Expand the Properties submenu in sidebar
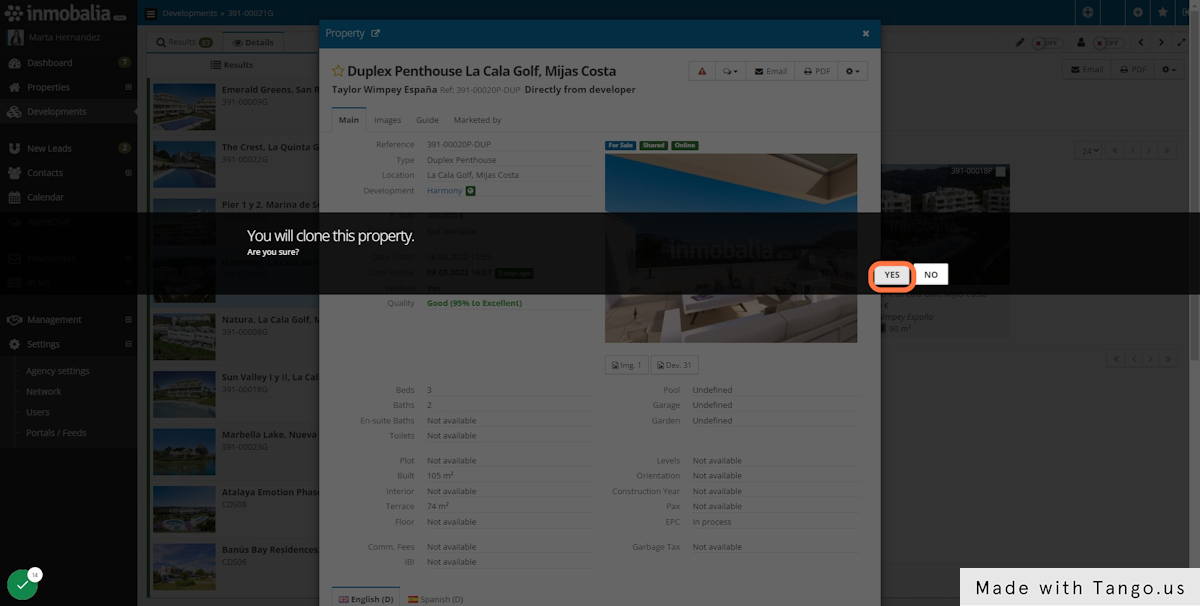This screenshot has height=606, width=1200. coord(128,88)
